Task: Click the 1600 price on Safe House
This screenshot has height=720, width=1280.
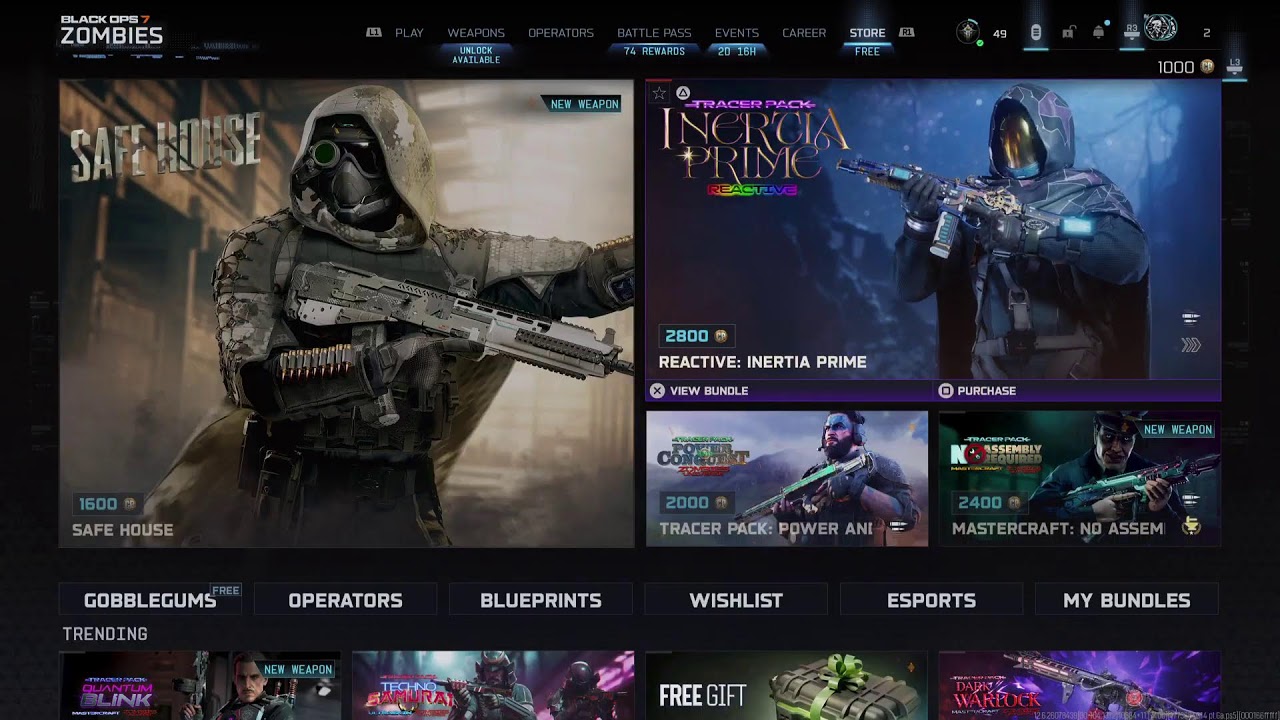Action: coord(98,504)
